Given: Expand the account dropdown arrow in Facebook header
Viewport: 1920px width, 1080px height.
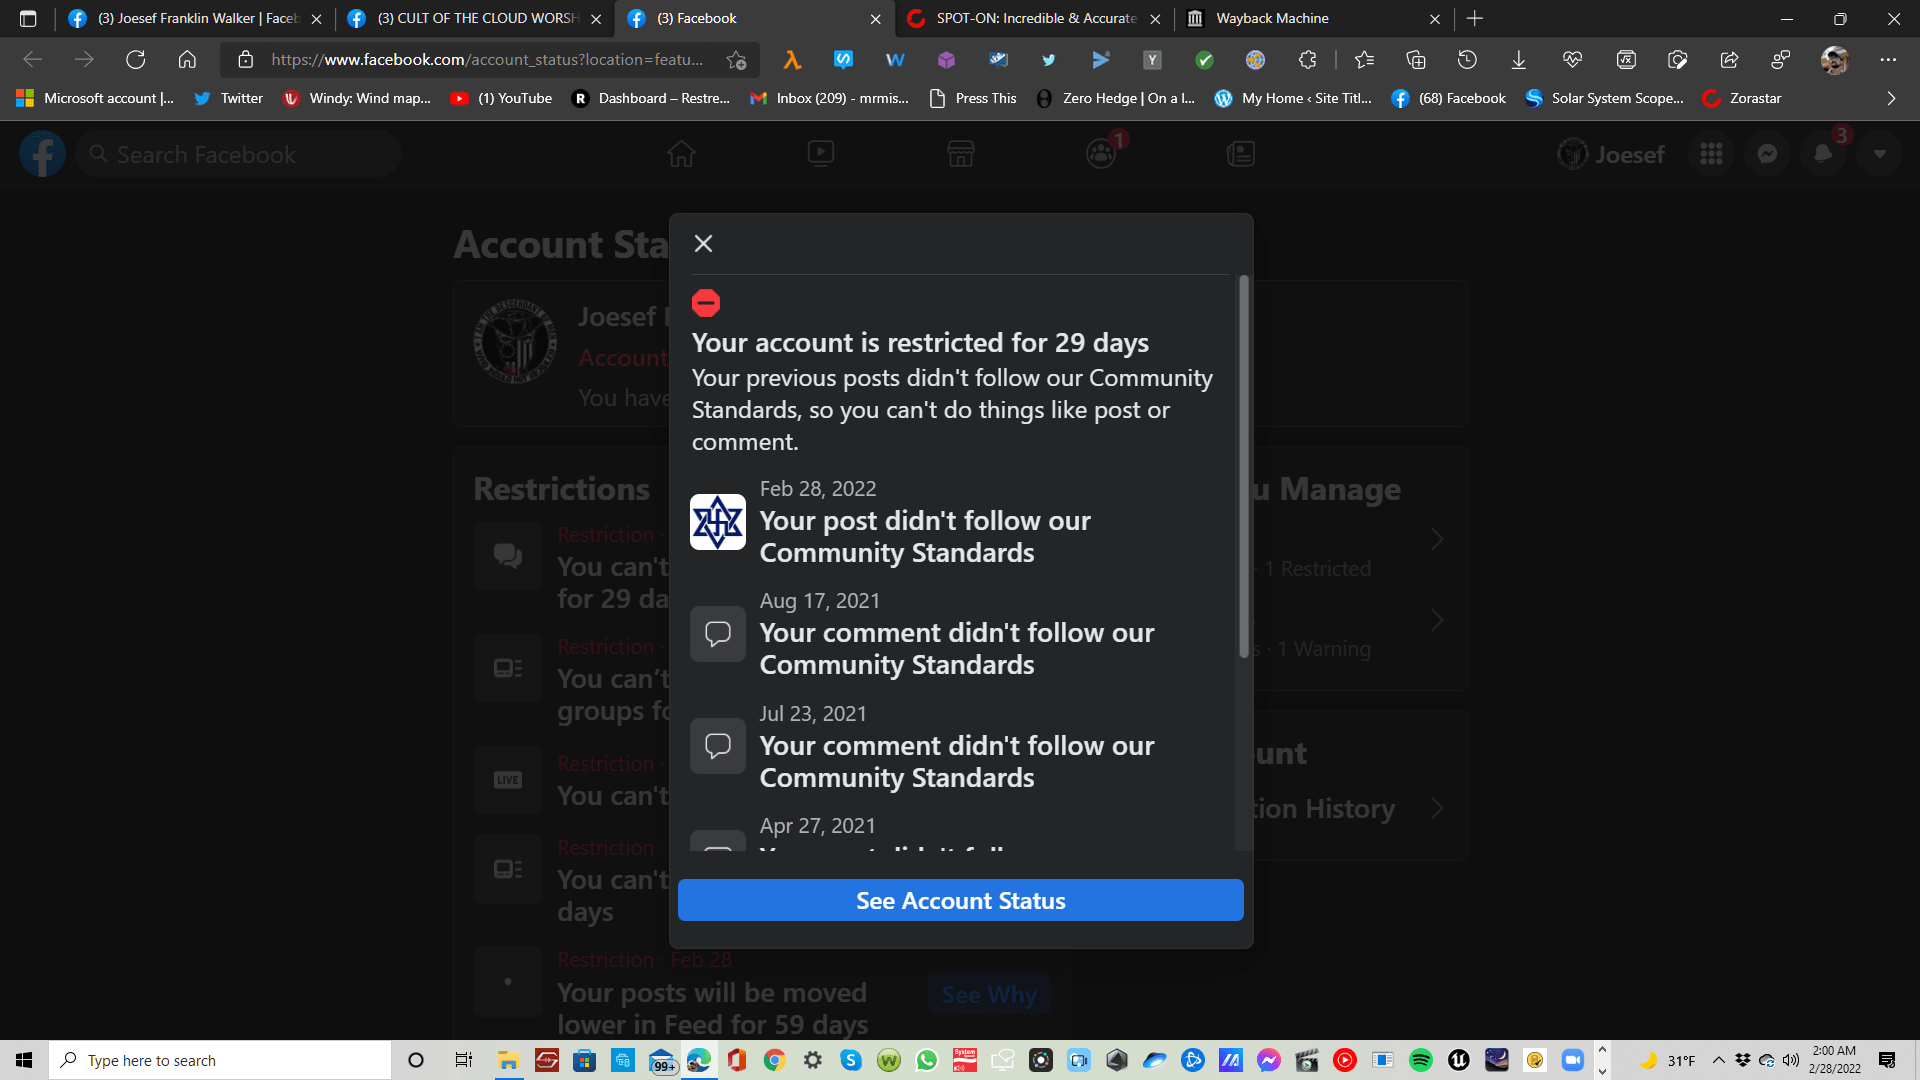Looking at the screenshot, I should [1879, 154].
